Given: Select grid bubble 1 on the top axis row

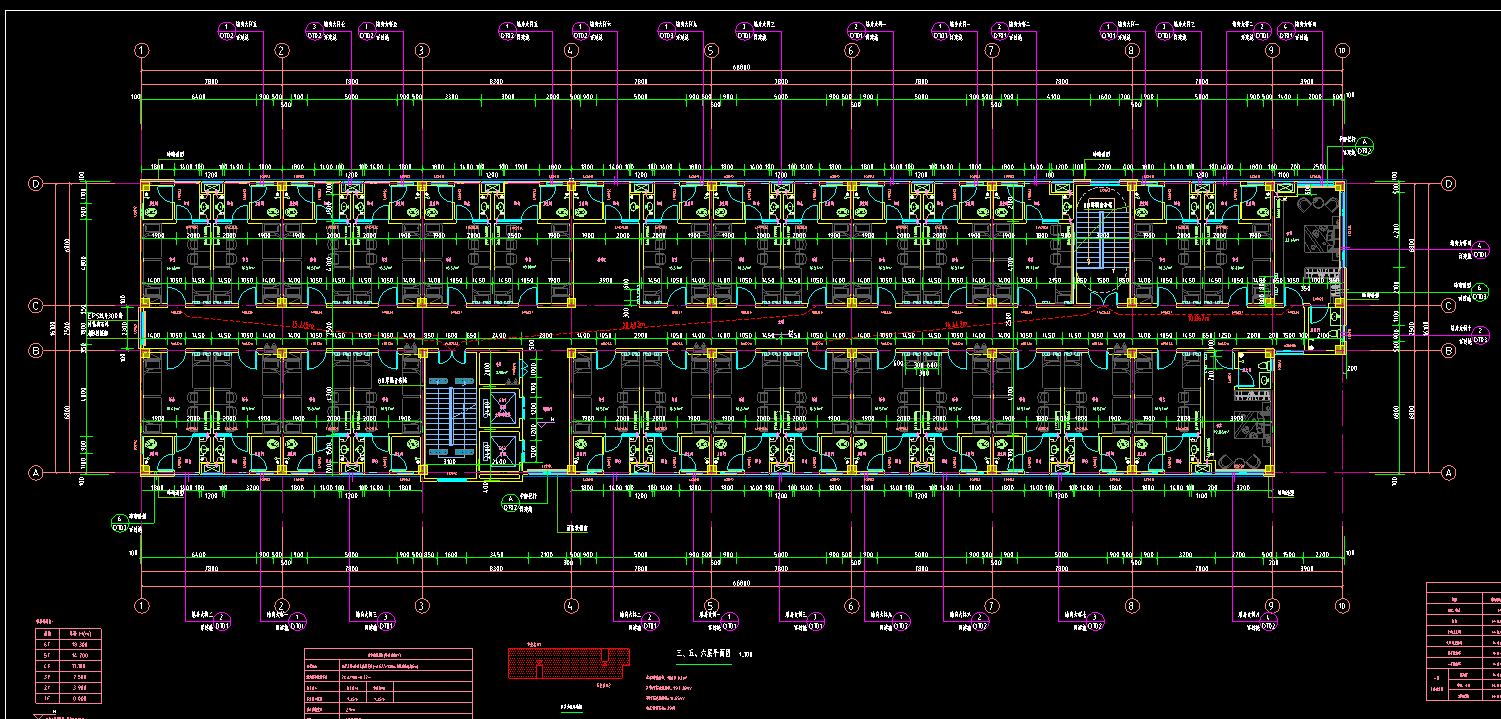Looking at the screenshot, I should 142,50.
